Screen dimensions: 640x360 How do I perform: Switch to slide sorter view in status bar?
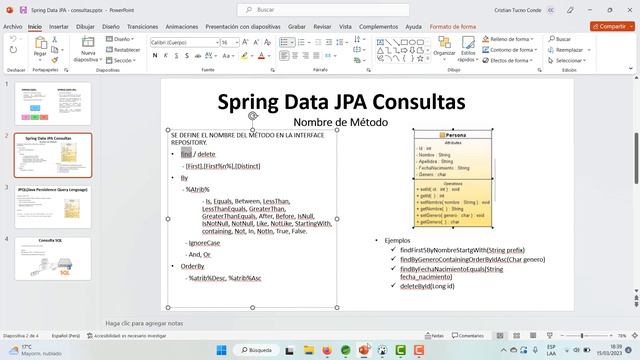tap(516, 336)
